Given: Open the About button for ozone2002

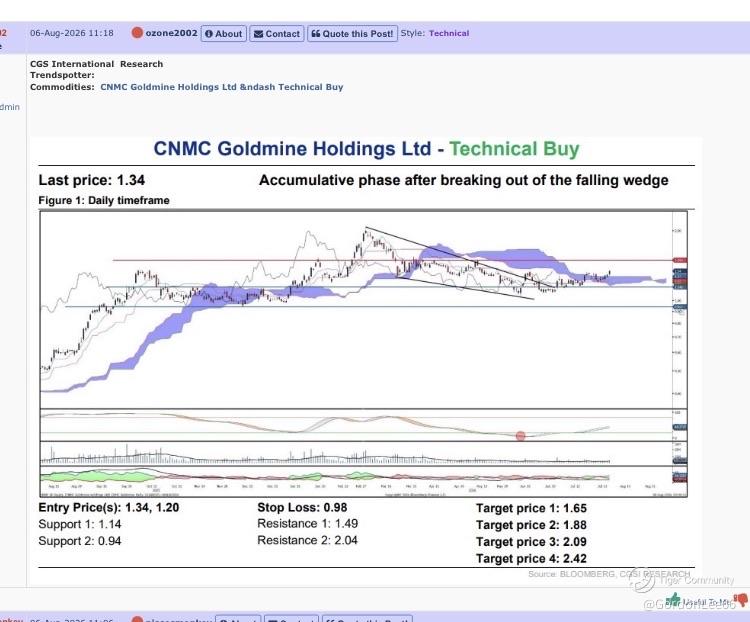Looking at the screenshot, I should click(224, 33).
